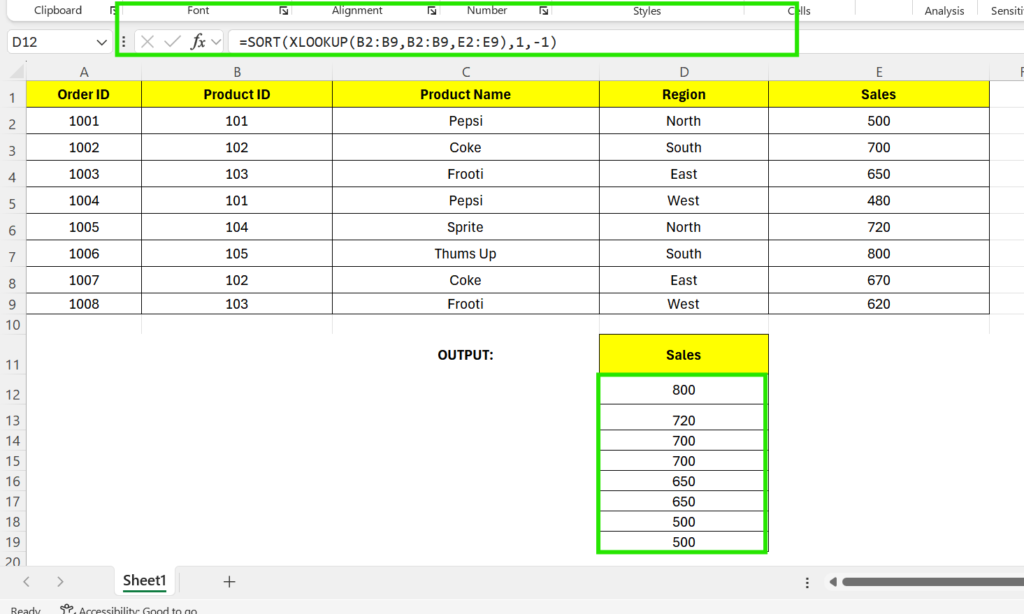Viewport: 1024px width, 614px height.
Task: Click the horizontal scrollbar left arrow
Action: point(833,581)
